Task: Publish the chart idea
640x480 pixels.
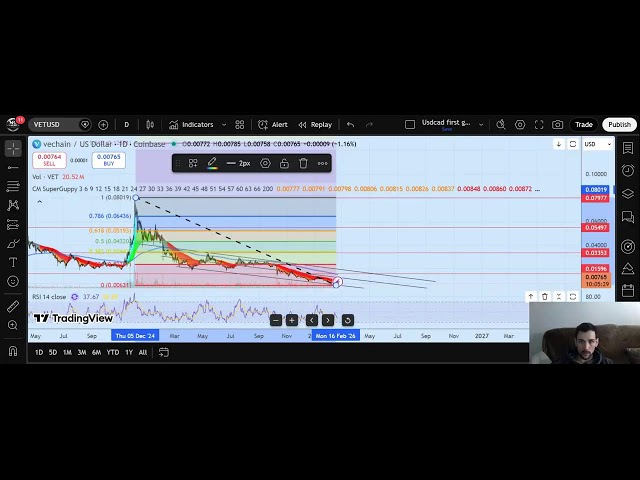Action: pos(619,125)
